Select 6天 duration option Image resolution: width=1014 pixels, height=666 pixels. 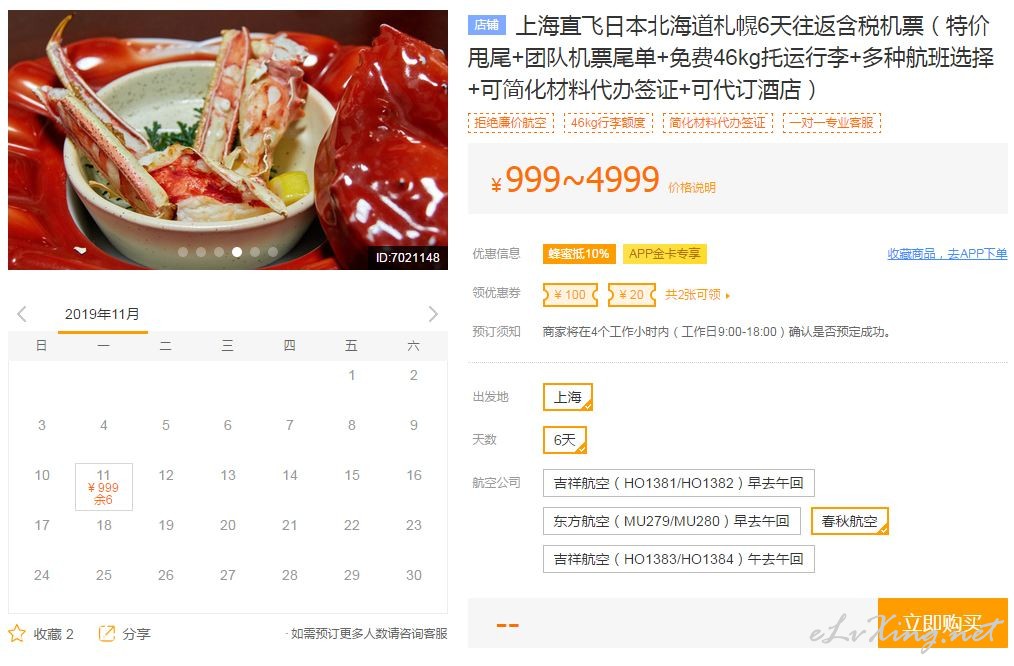point(565,440)
